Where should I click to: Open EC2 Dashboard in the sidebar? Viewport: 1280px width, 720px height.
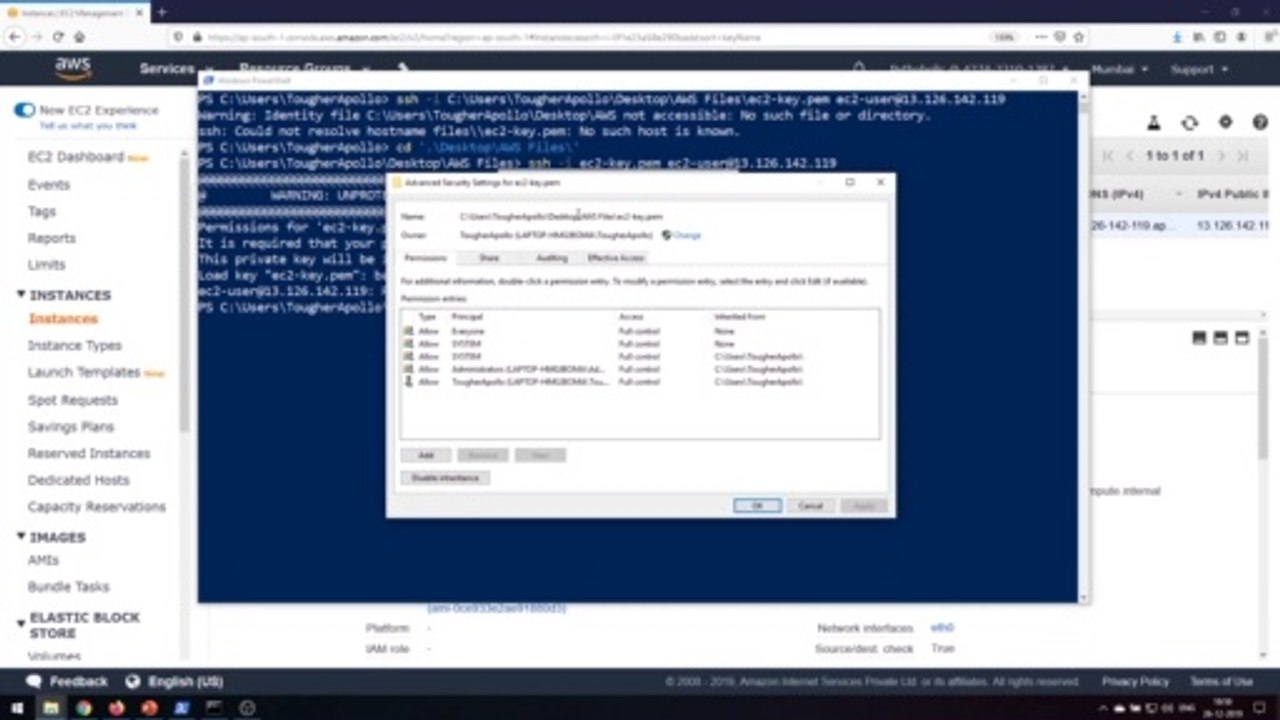[x=76, y=157]
